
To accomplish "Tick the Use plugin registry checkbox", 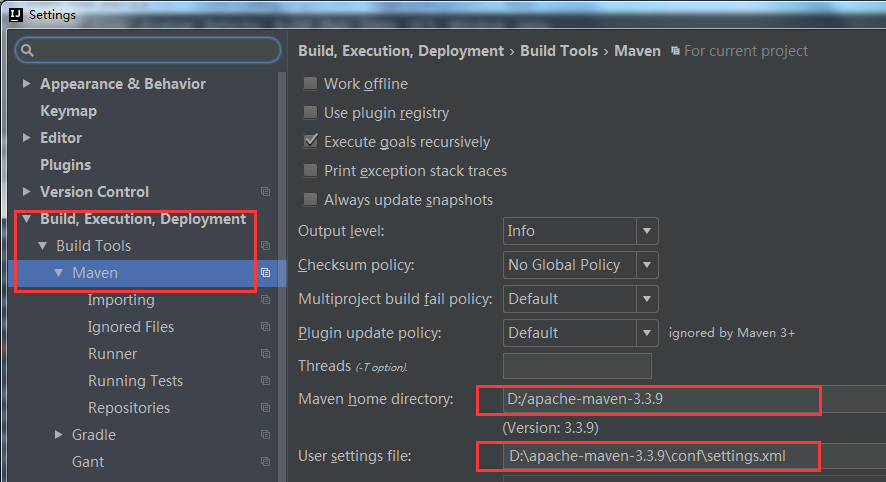I will click(x=310, y=113).
